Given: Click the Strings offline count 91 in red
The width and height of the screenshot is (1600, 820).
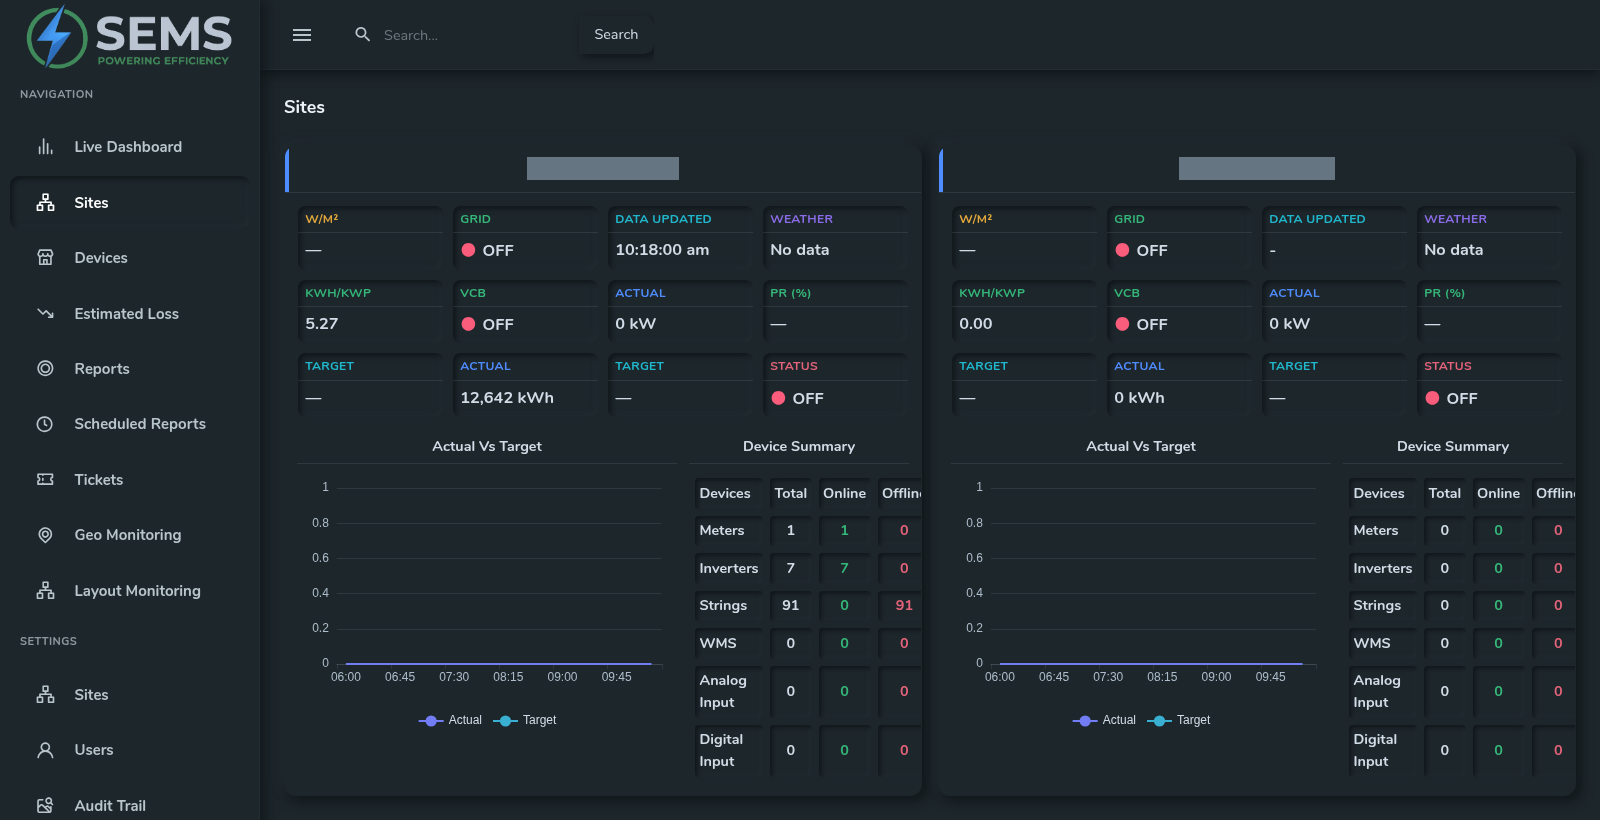Looking at the screenshot, I should (904, 605).
